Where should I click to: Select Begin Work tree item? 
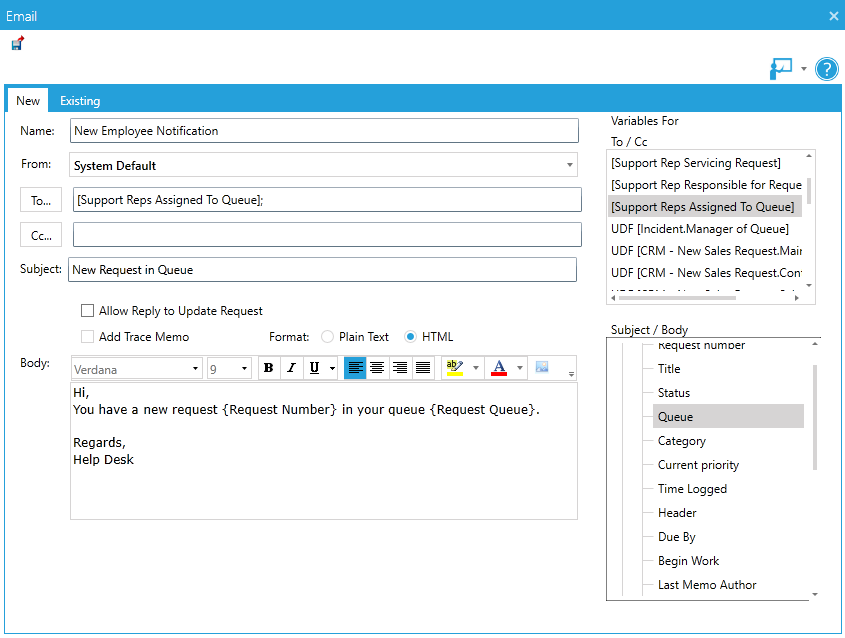pos(688,561)
